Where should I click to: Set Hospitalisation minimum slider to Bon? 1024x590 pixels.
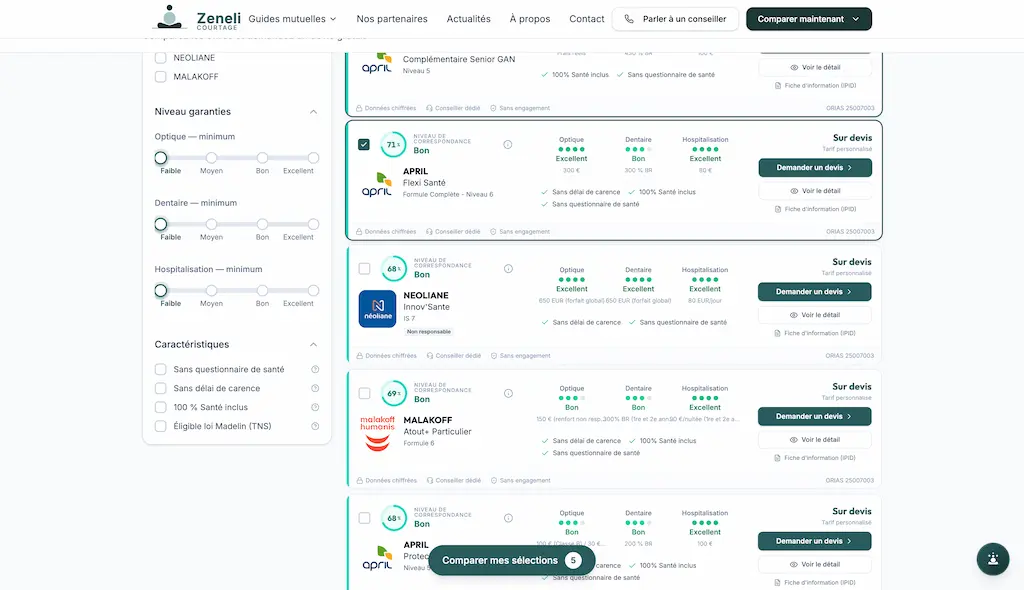coord(262,290)
